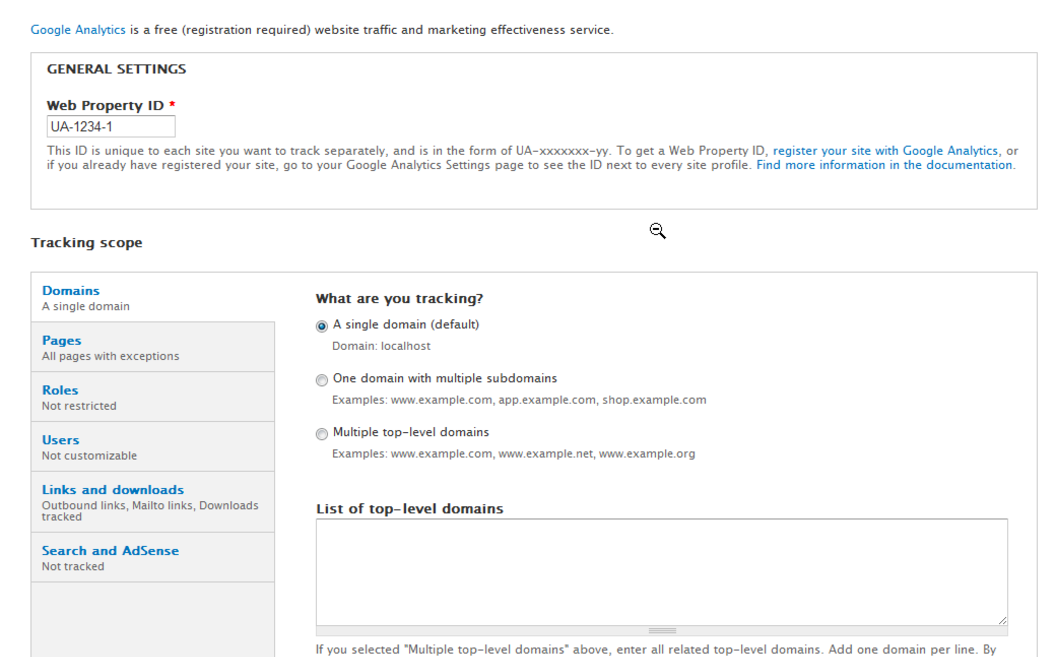The image size is (1056, 657).
Task: Click the textarea resize grippie handle
Action: tap(662, 629)
